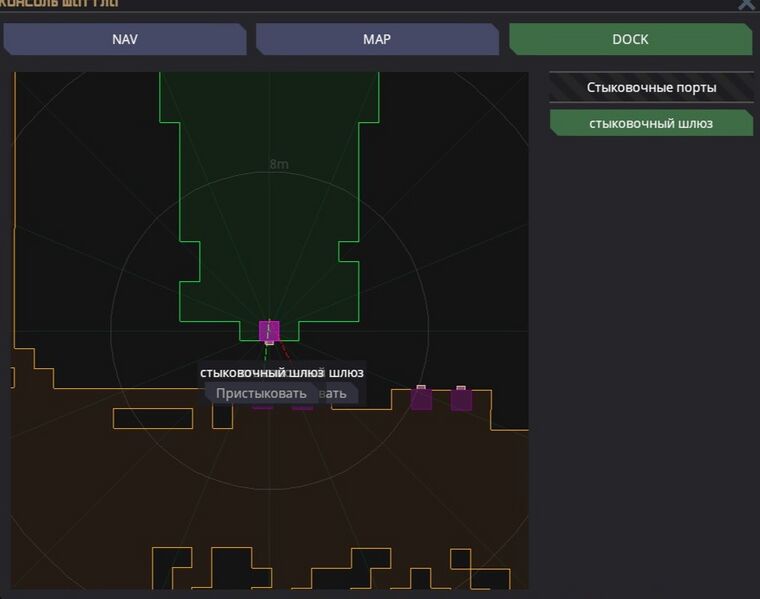The height and width of the screenshot is (599, 760).
Task: Open the MAP tab
Action: click(377, 40)
